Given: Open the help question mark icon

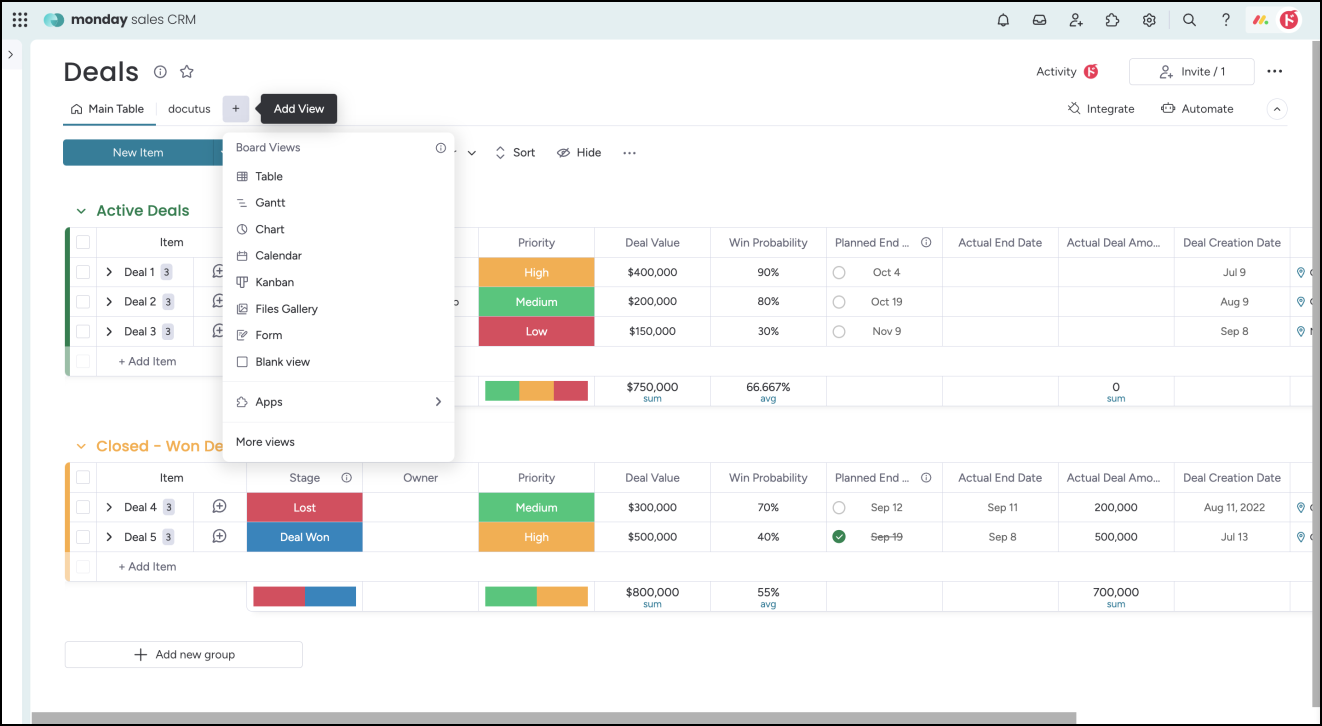Looking at the screenshot, I should pyautogui.click(x=1226, y=20).
